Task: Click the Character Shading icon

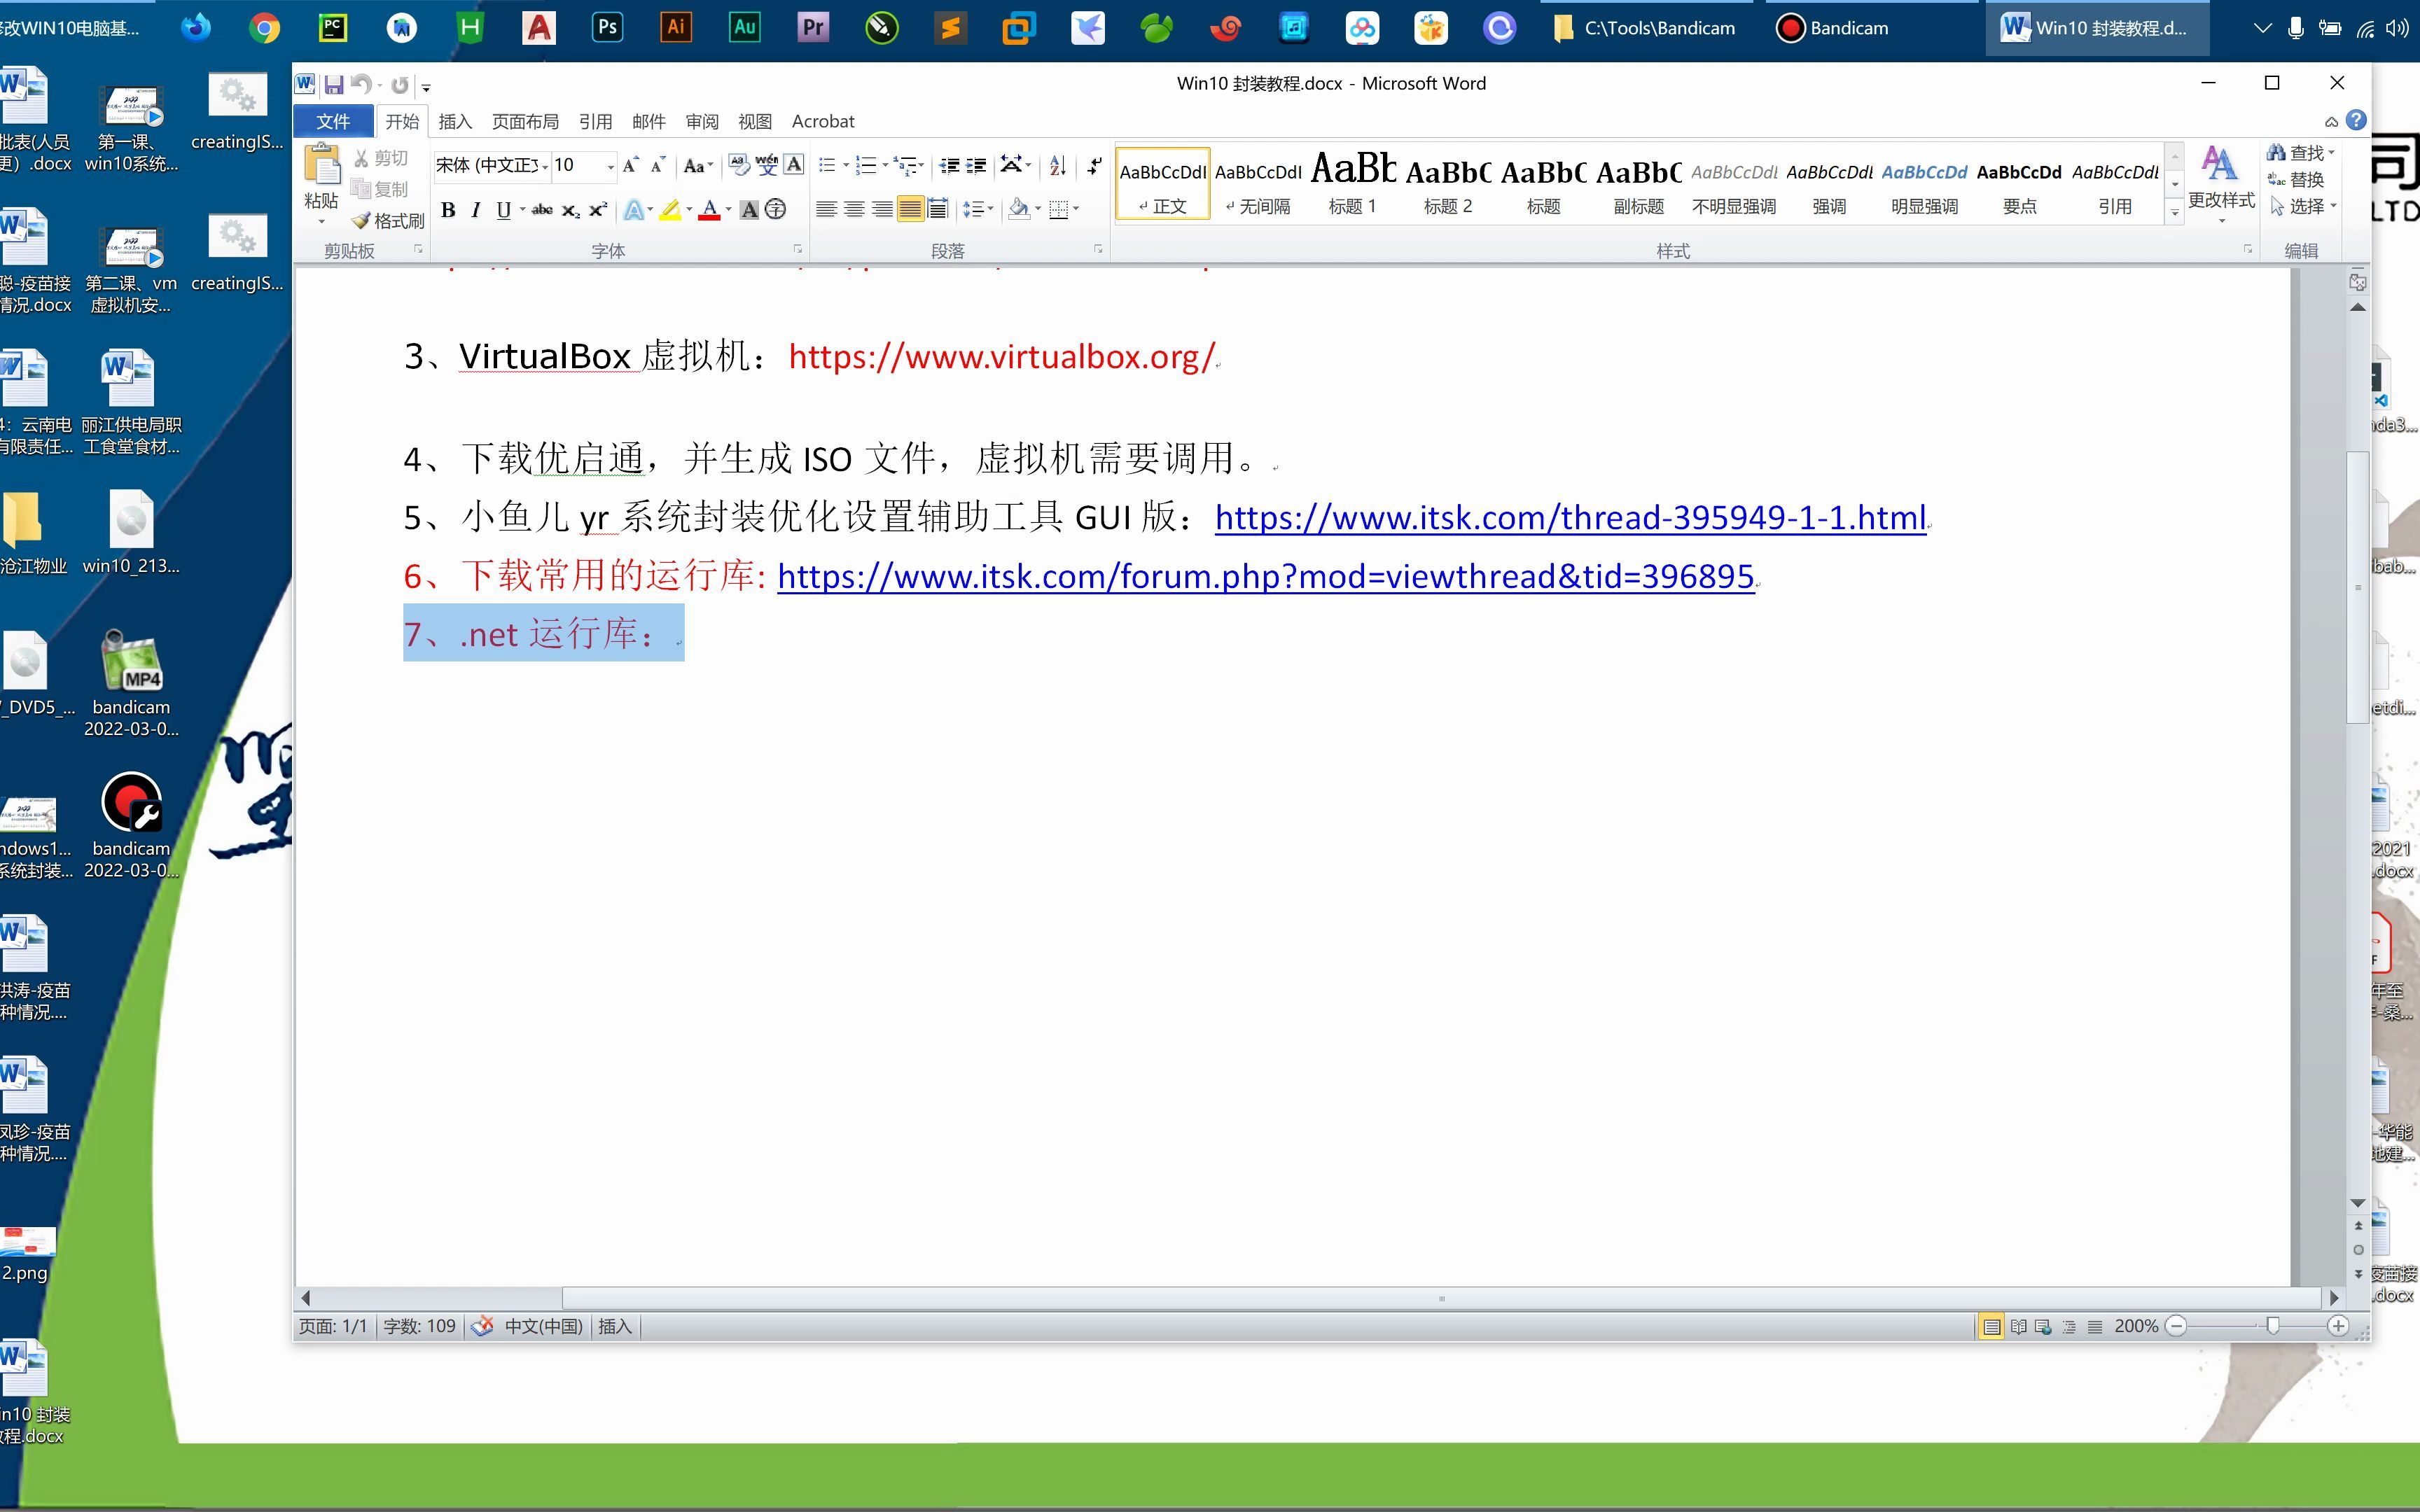Action: pyautogui.click(x=749, y=210)
